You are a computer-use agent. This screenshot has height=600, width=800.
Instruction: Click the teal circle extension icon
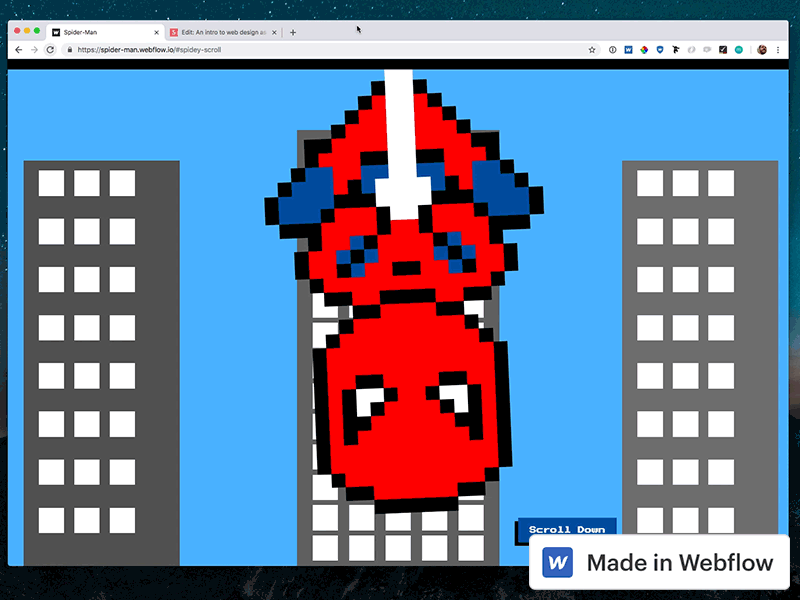pos(738,48)
